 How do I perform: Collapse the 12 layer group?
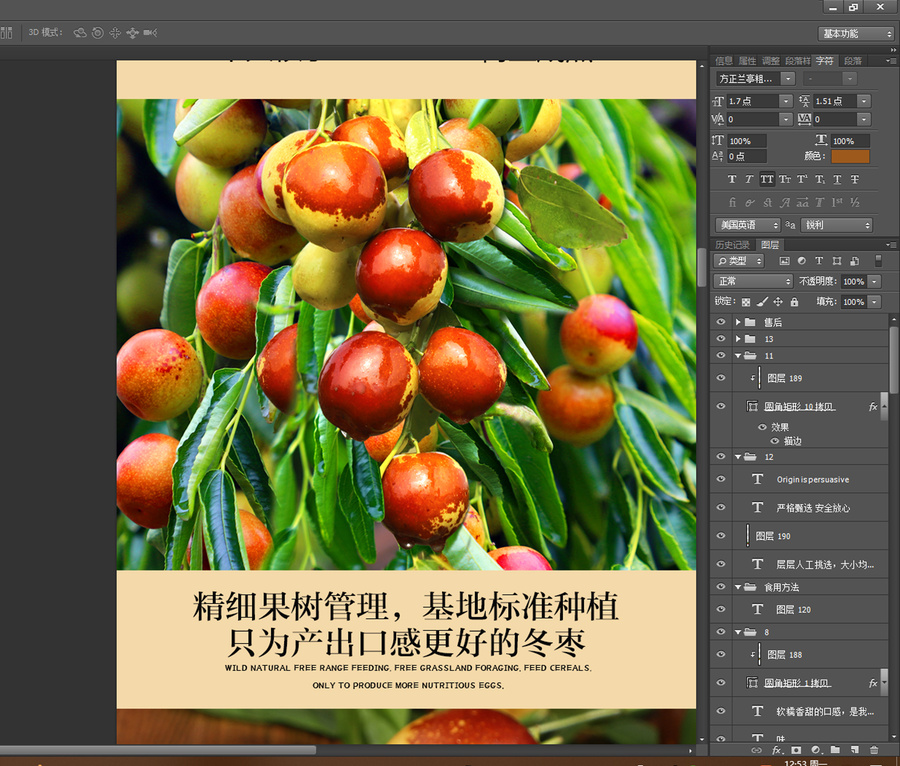pos(738,457)
